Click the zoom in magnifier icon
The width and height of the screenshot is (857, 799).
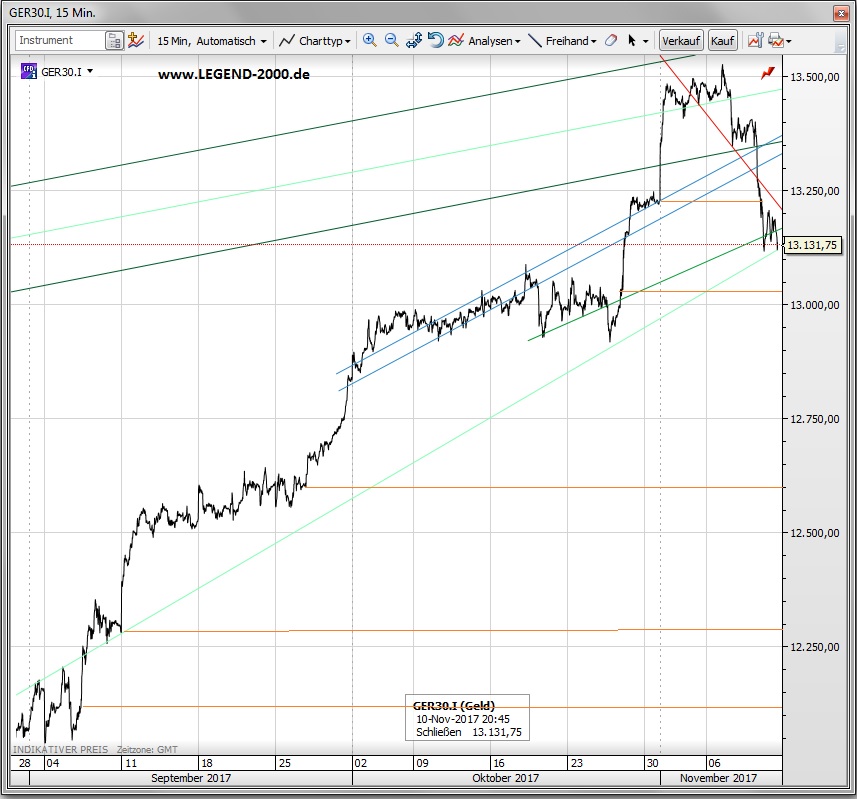point(370,41)
